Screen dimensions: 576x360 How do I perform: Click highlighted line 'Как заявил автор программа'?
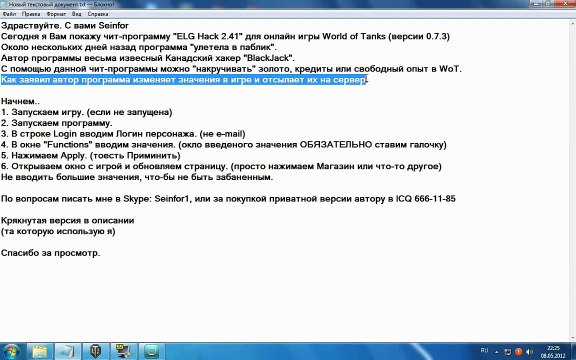tap(184, 80)
